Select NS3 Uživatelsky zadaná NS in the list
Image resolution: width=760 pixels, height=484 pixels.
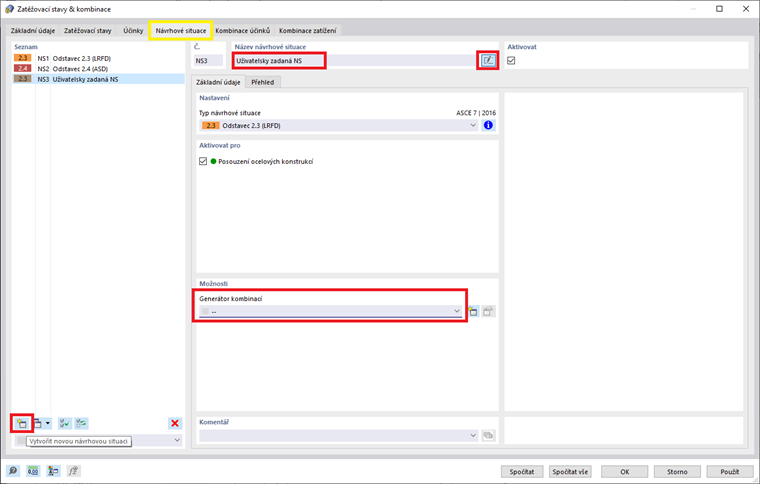tap(98, 79)
